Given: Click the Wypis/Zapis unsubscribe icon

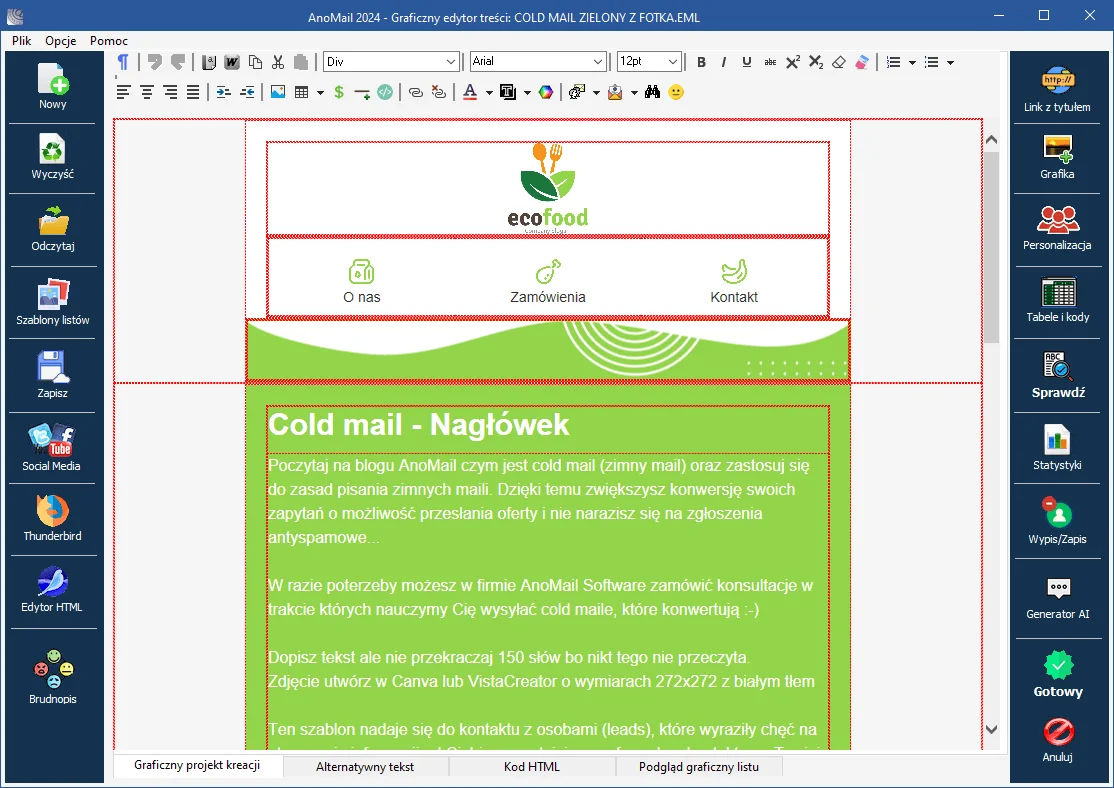Looking at the screenshot, I should pyautogui.click(x=1057, y=521).
